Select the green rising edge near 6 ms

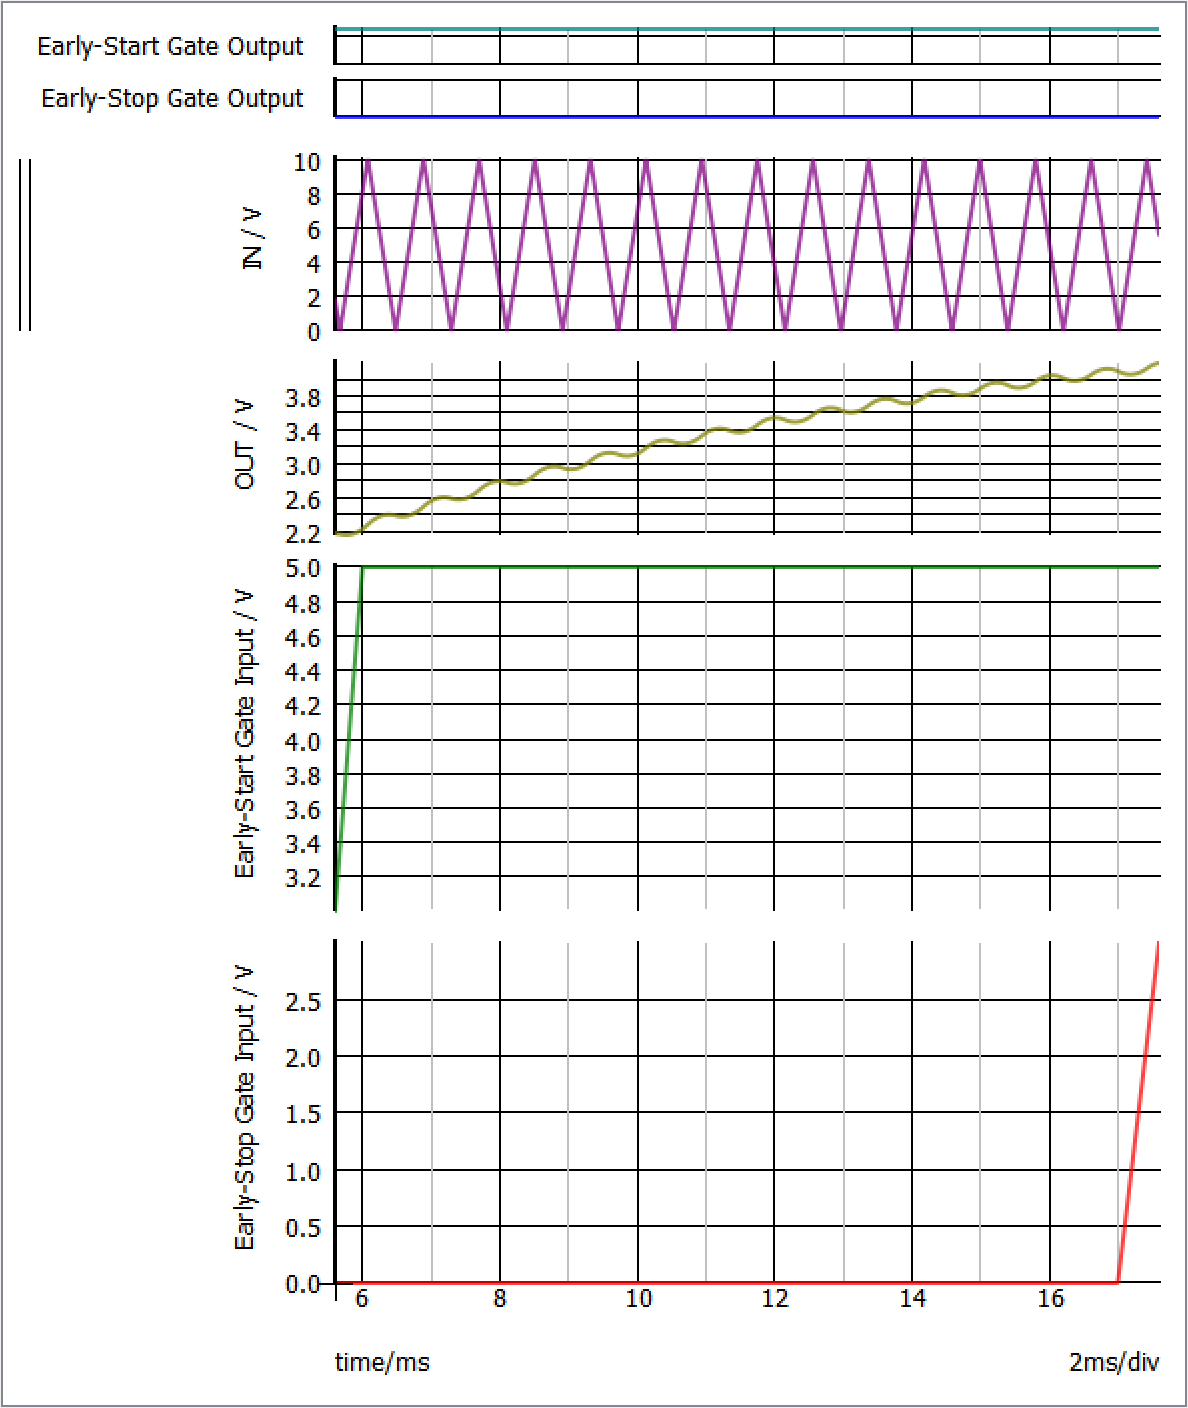tap(349, 735)
